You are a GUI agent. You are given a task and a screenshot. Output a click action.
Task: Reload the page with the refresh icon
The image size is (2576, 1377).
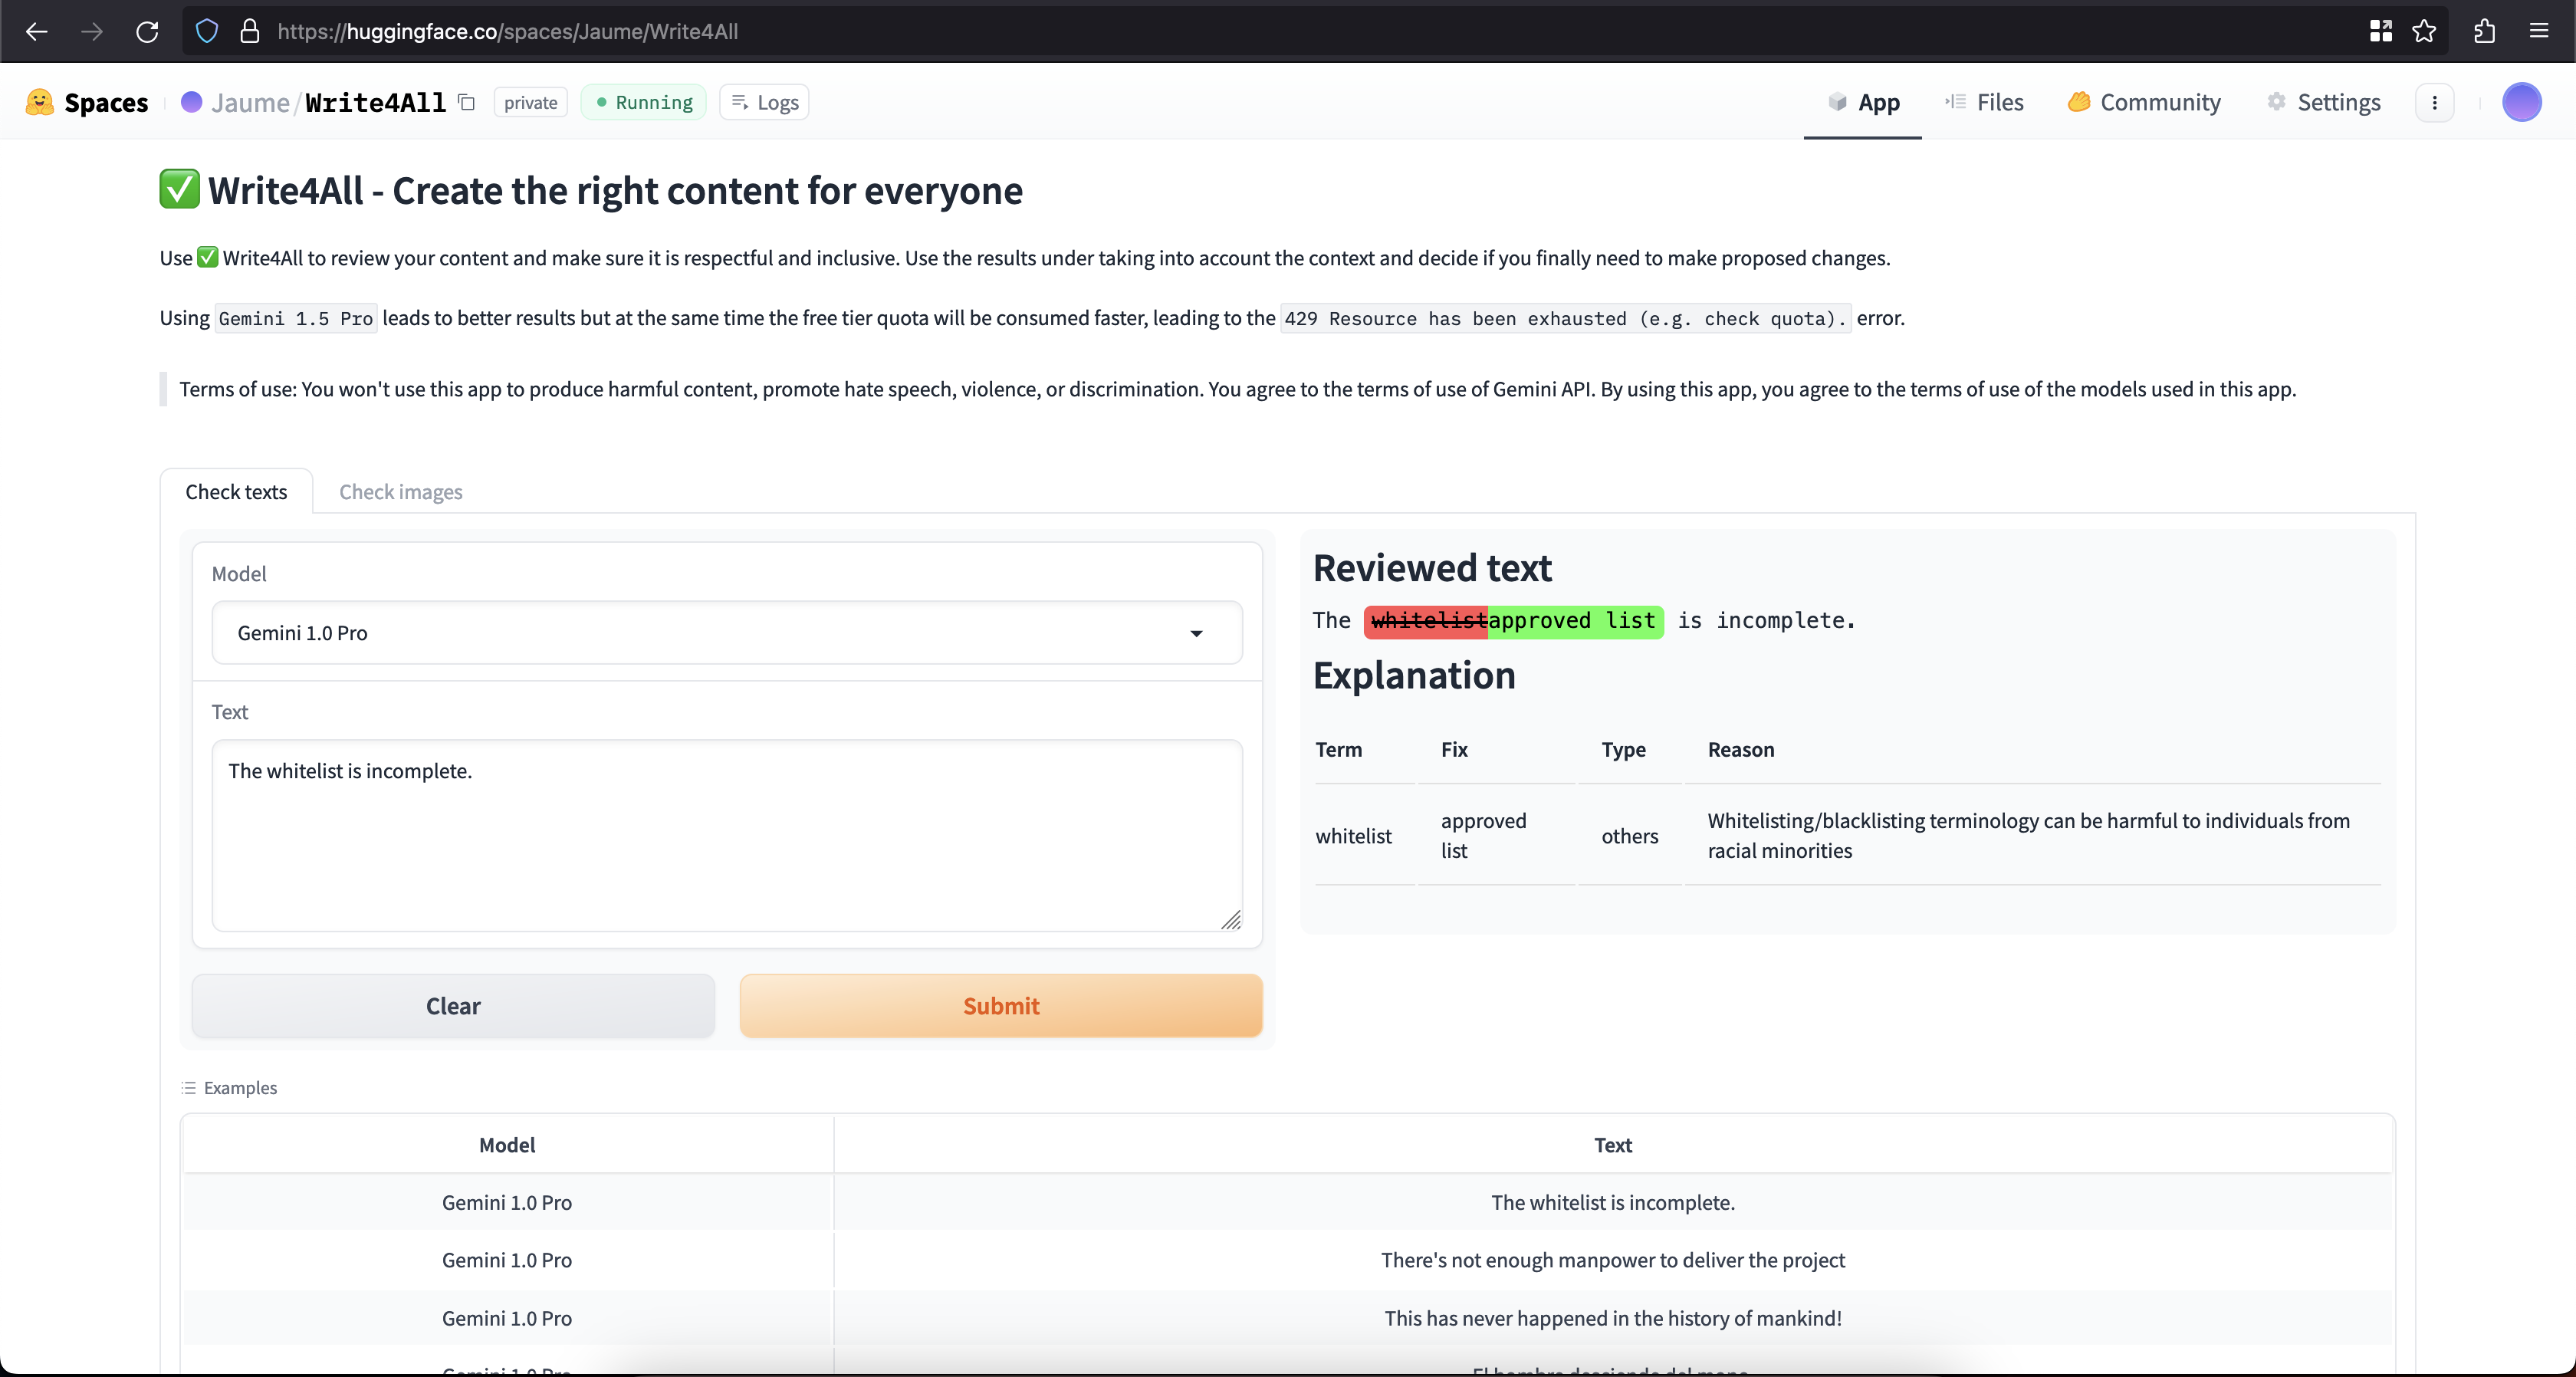click(147, 31)
